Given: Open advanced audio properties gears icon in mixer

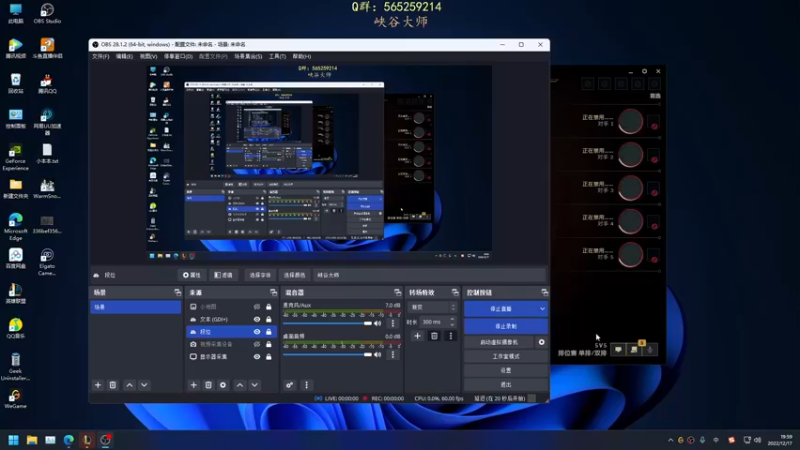Looking at the screenshot, I should tap(289, 385).
